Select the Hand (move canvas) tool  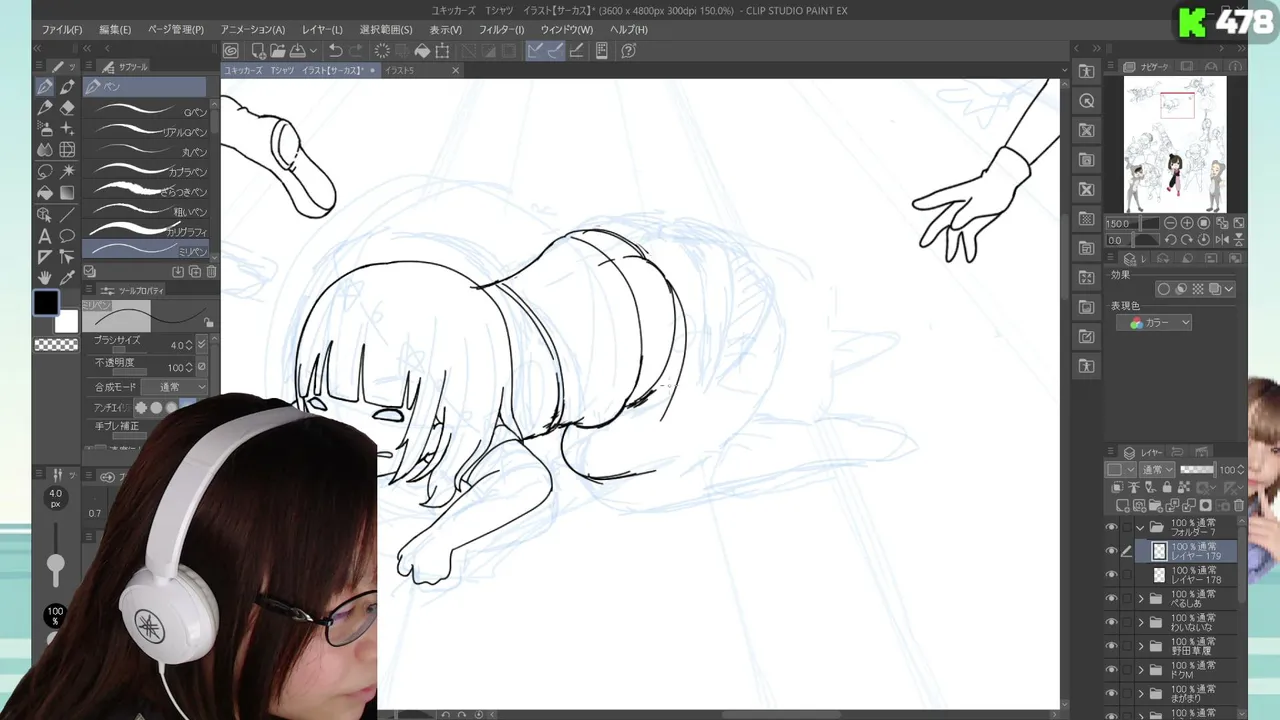[x=45, y=277]
